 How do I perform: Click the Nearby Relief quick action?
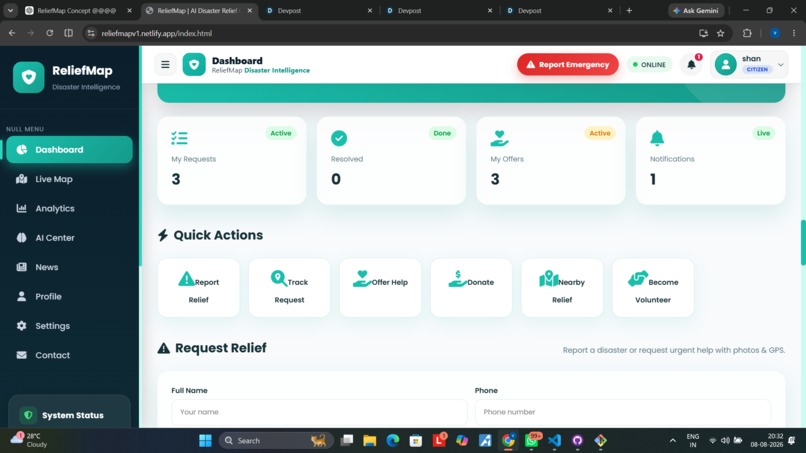(562, 287)
